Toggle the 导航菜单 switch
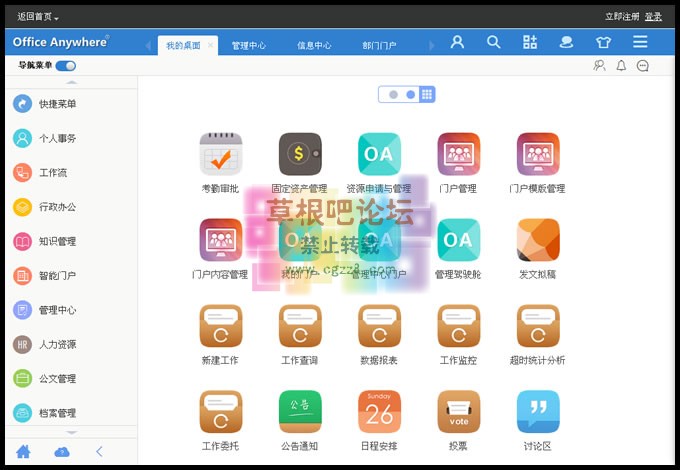This screenshot has width=680, height=470. pos(66,66)
